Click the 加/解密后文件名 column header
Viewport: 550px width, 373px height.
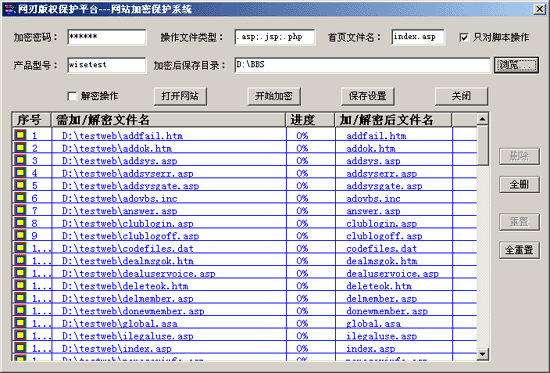pyautogui.click(x=393, y=120)
